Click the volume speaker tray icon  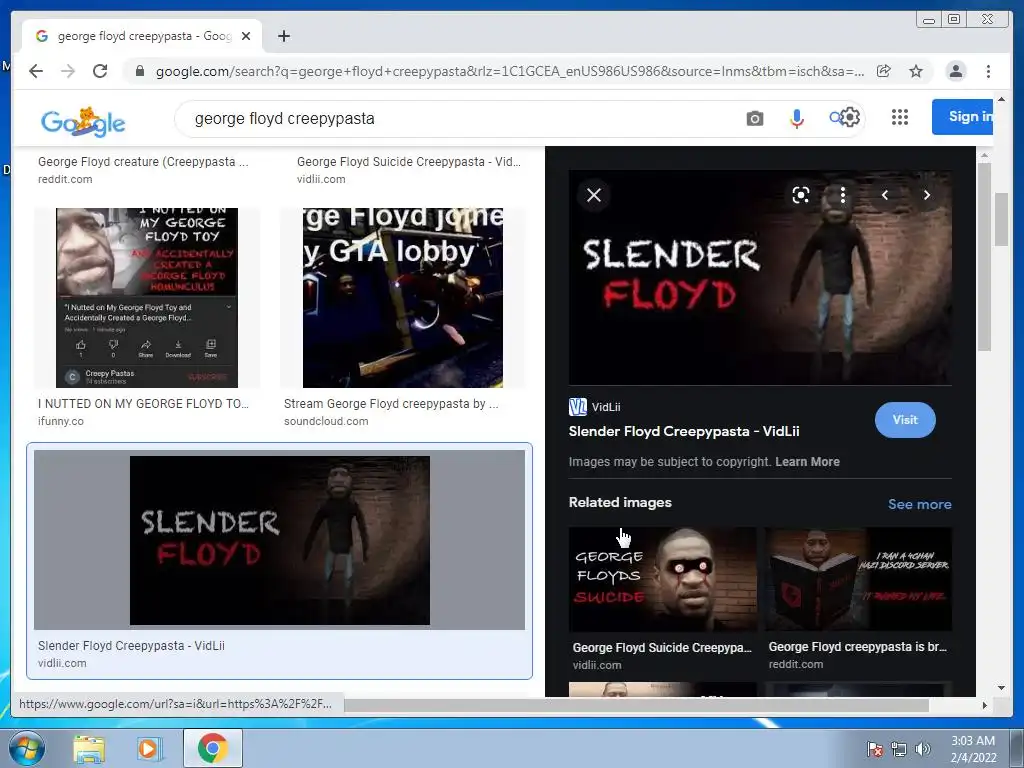(922, 749)
